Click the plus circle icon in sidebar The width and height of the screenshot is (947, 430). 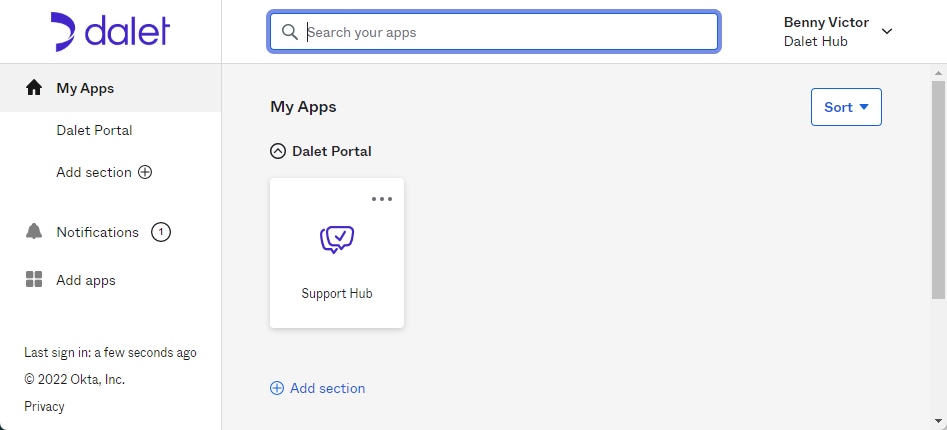click(x=145, y=172)
